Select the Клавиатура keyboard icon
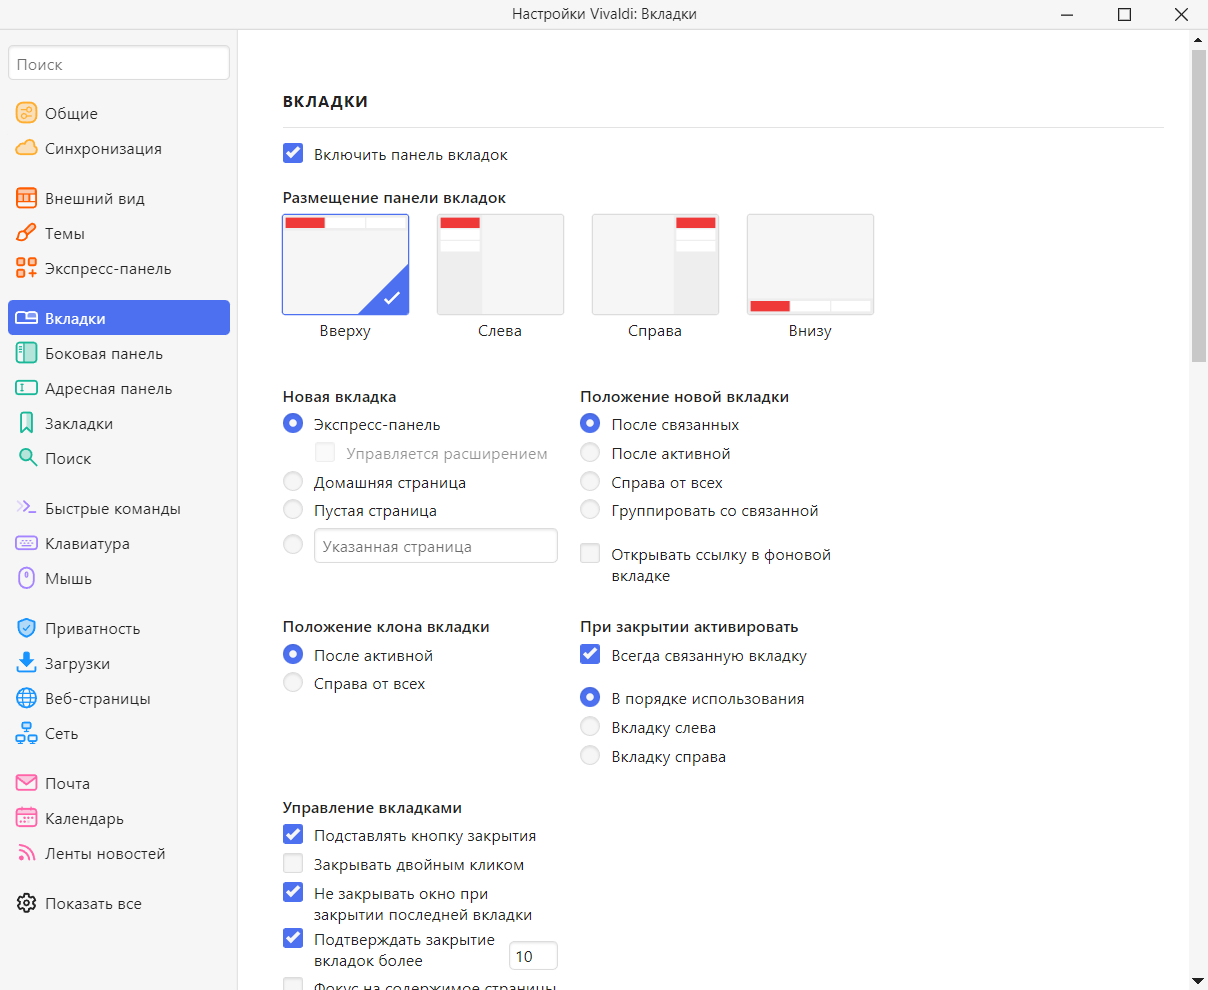This screenshot has width=1208, height=990. [x=26, y=543]
